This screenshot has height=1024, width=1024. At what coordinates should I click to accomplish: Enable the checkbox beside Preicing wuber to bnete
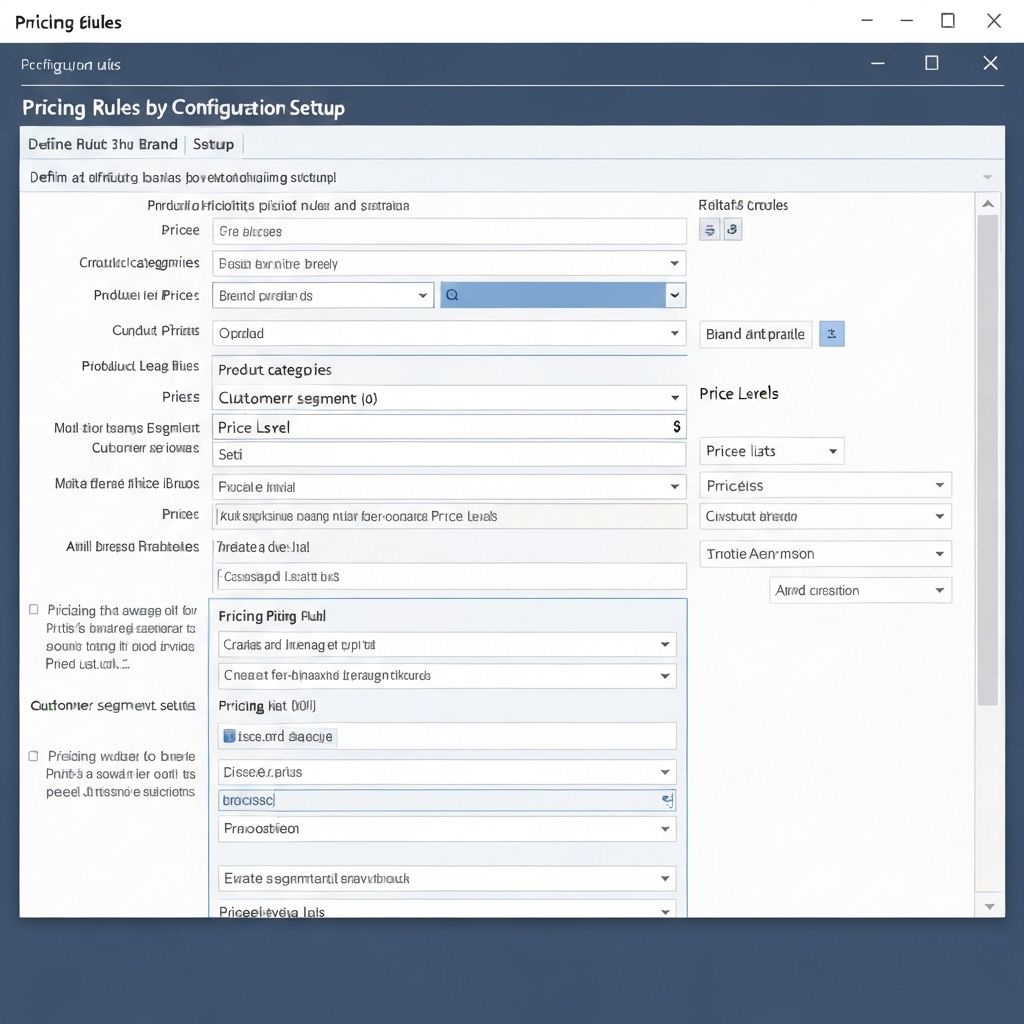(34, 756)
